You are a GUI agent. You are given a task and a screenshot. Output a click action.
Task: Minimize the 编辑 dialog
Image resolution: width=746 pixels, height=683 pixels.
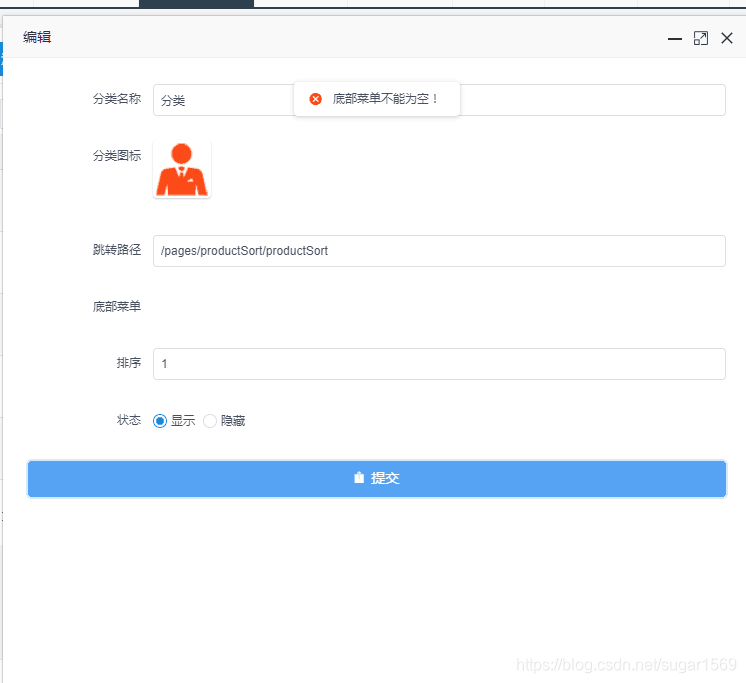(x=675, y=39)
